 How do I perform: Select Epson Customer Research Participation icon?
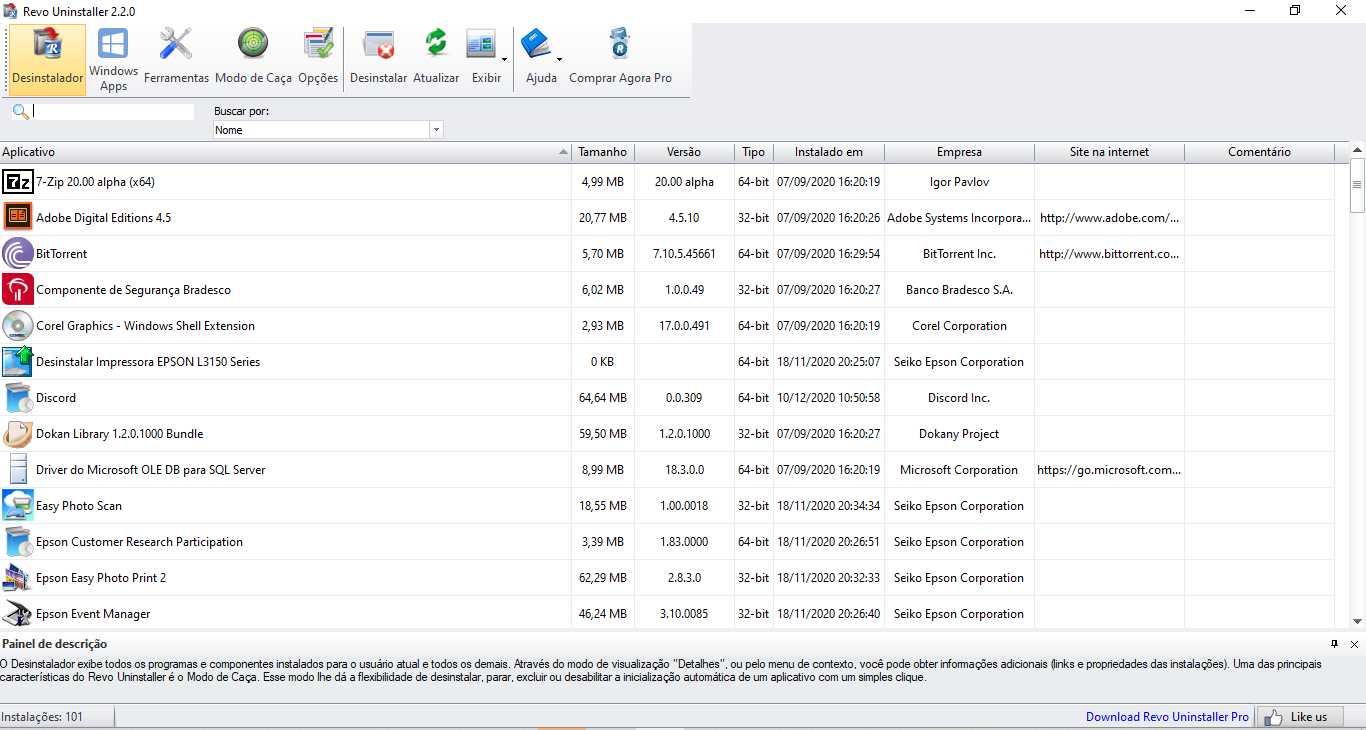pyautogui.click(x=18, y=542)
